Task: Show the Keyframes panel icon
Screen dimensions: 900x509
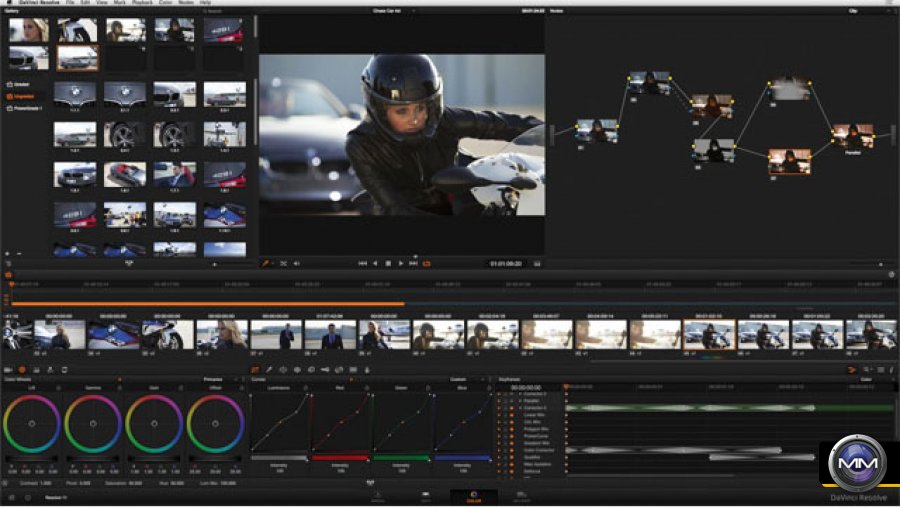Action: pos(852,370)
